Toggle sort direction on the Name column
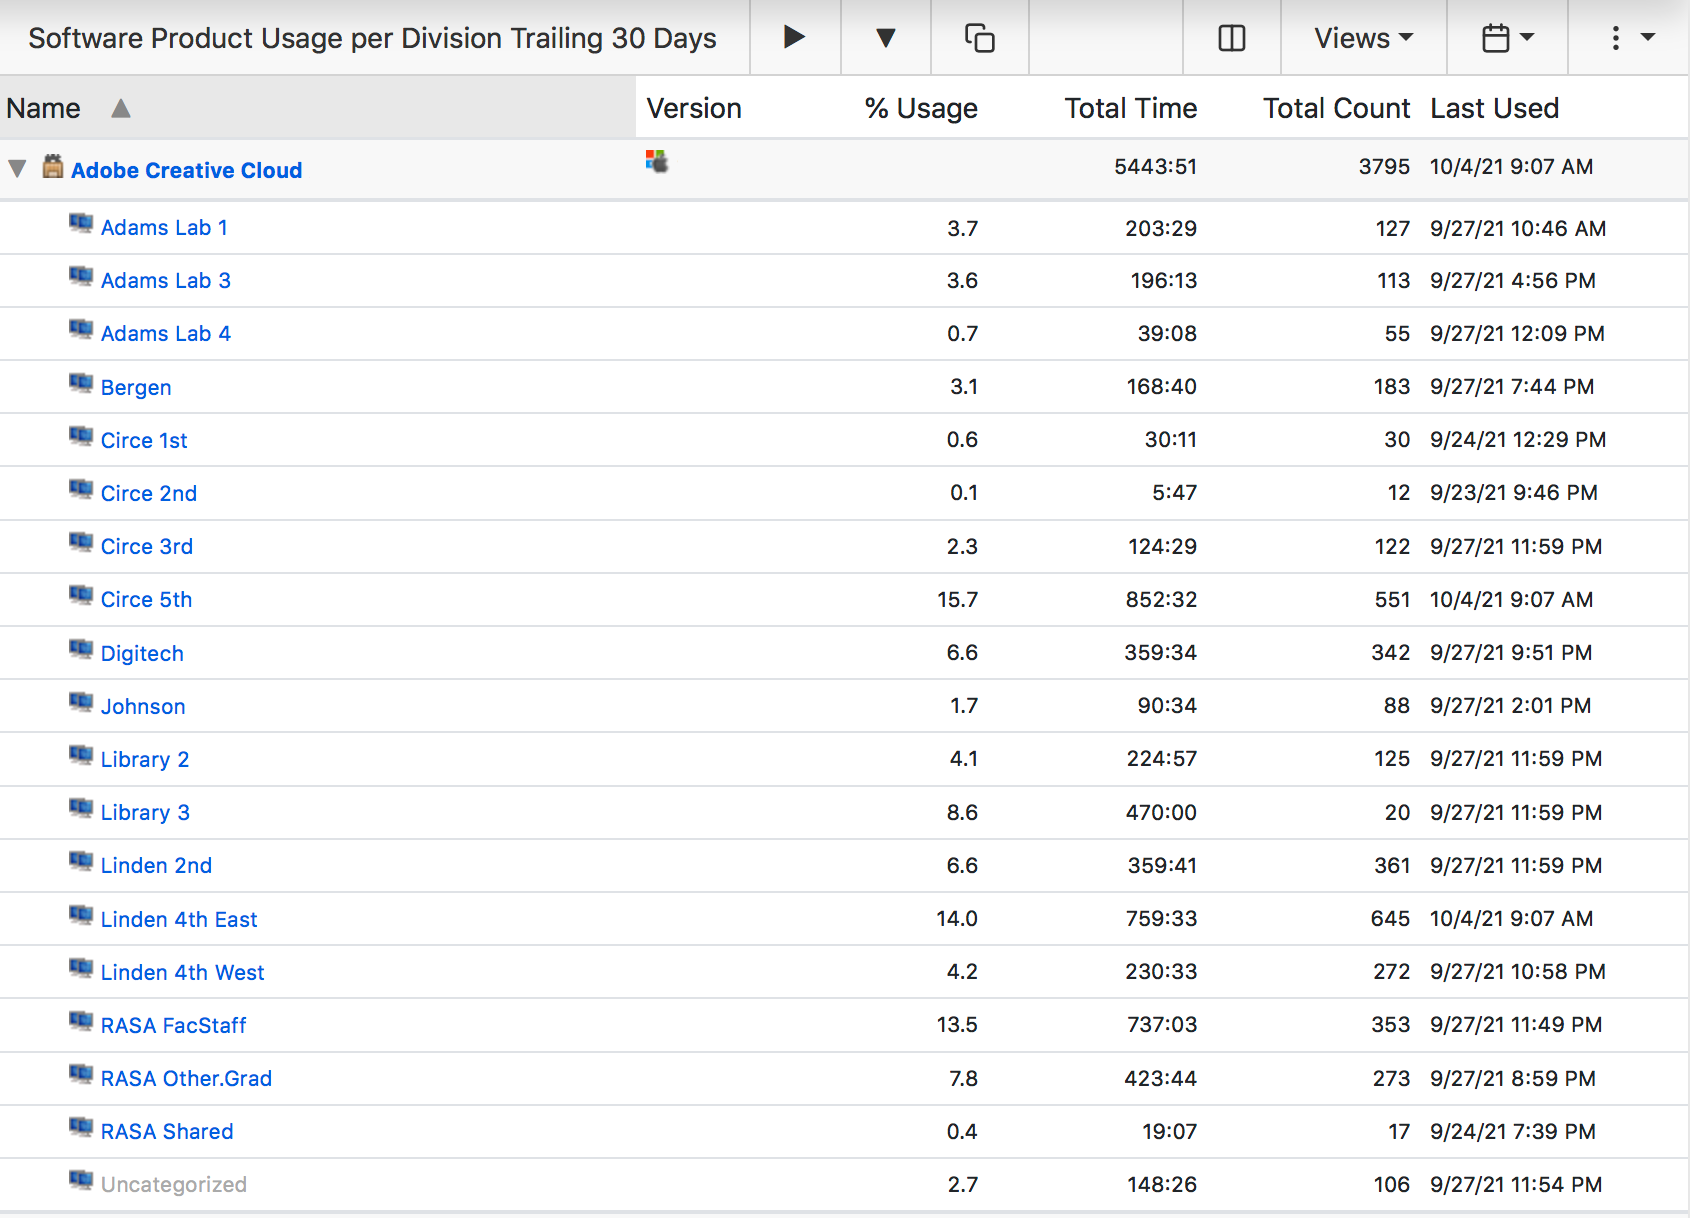1690x1218 pixels. click(x=121, y=108)
